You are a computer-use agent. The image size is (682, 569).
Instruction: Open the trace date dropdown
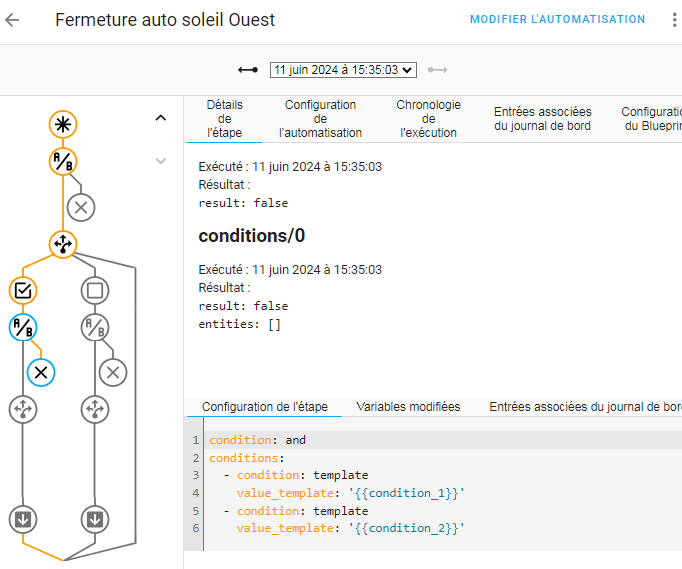pyautogui.click(x=342, y=70)
